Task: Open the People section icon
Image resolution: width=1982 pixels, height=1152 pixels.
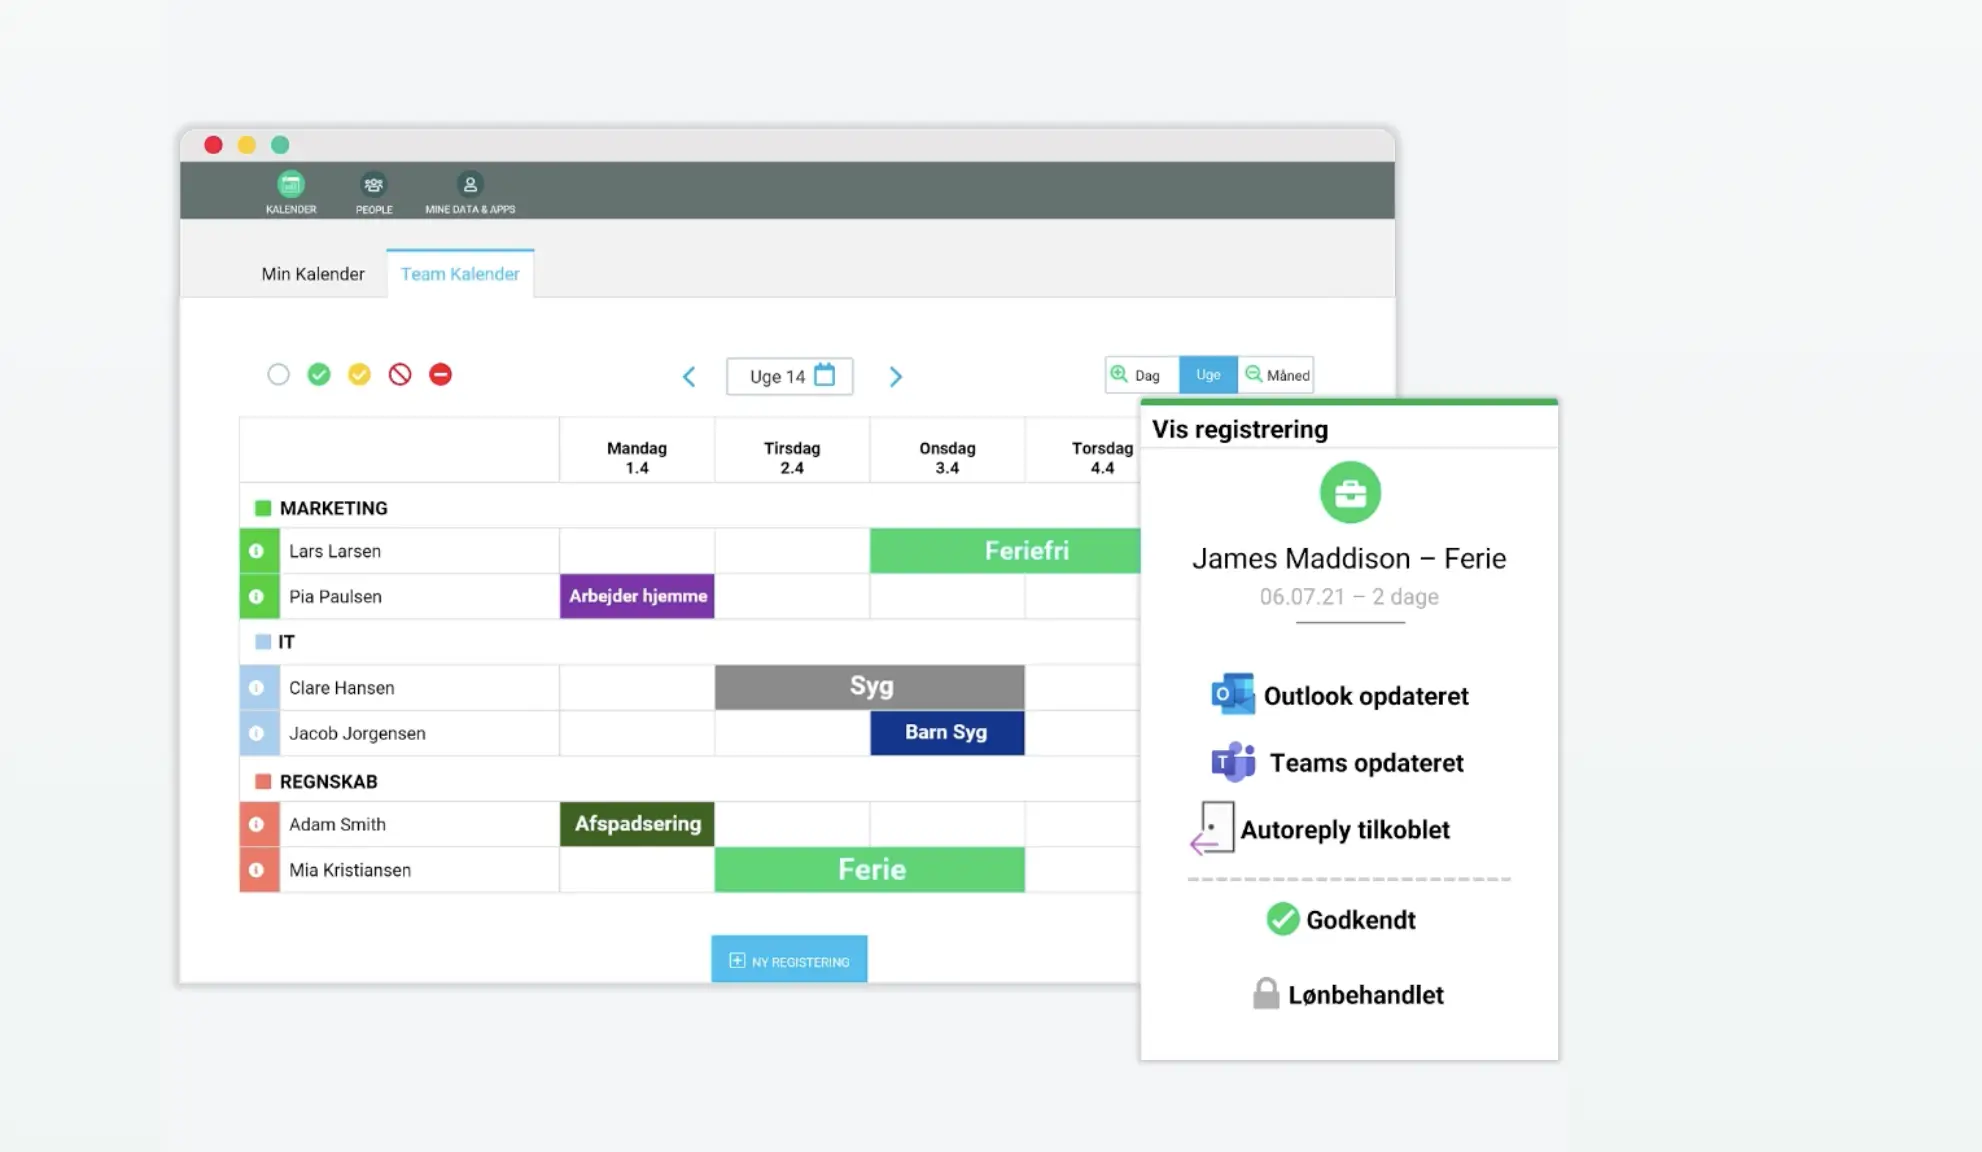Action: [373, 185]
